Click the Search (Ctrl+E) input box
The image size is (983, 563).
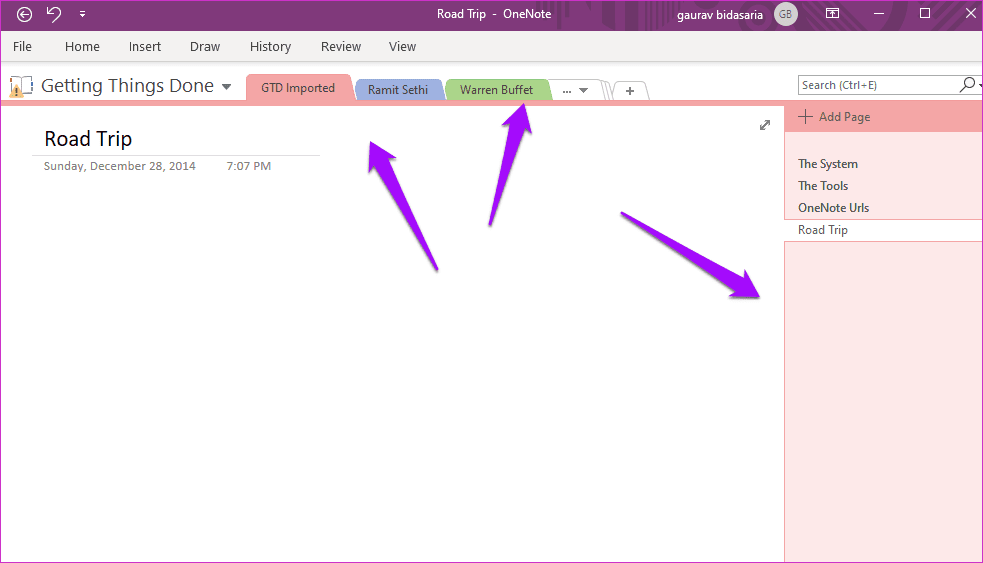pyautogui.click(x=878, y=85)
